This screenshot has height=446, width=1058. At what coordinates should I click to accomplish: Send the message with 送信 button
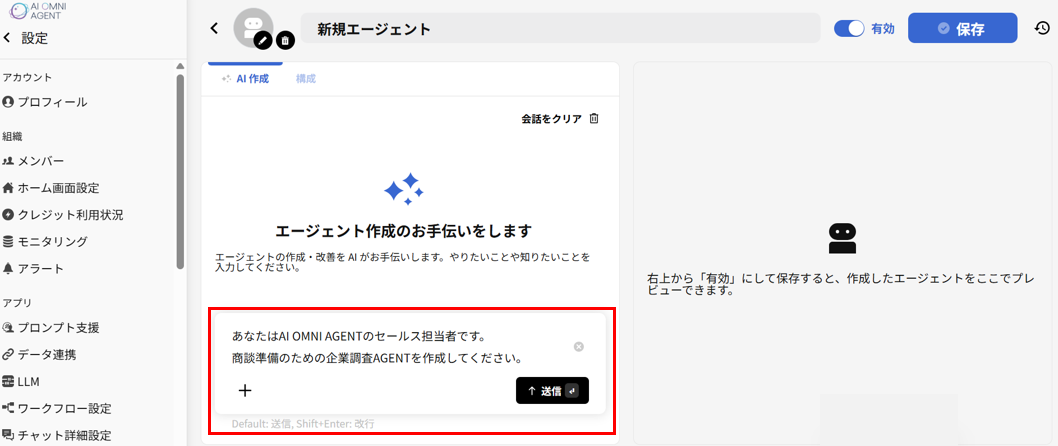coord(552,390)
